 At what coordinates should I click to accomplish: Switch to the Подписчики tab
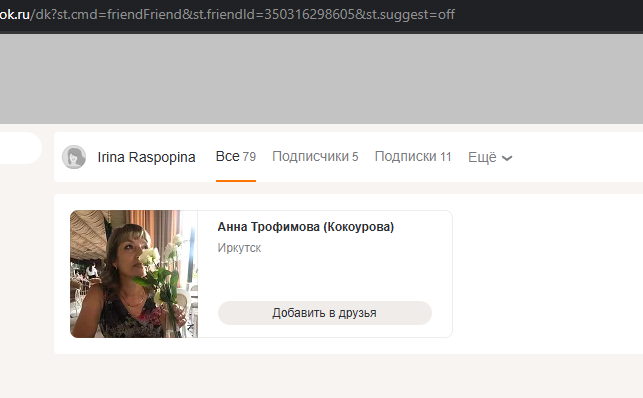click(315, 157)
